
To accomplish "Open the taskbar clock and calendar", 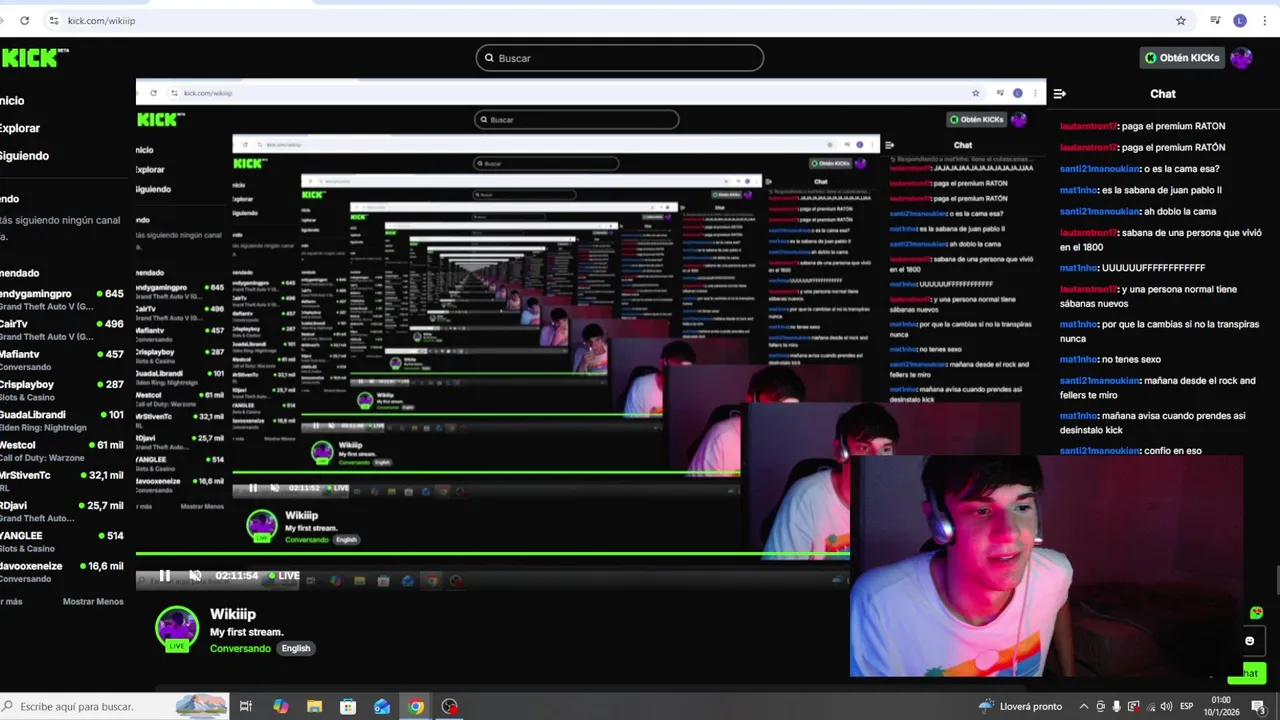I will tap(1221, 706).
